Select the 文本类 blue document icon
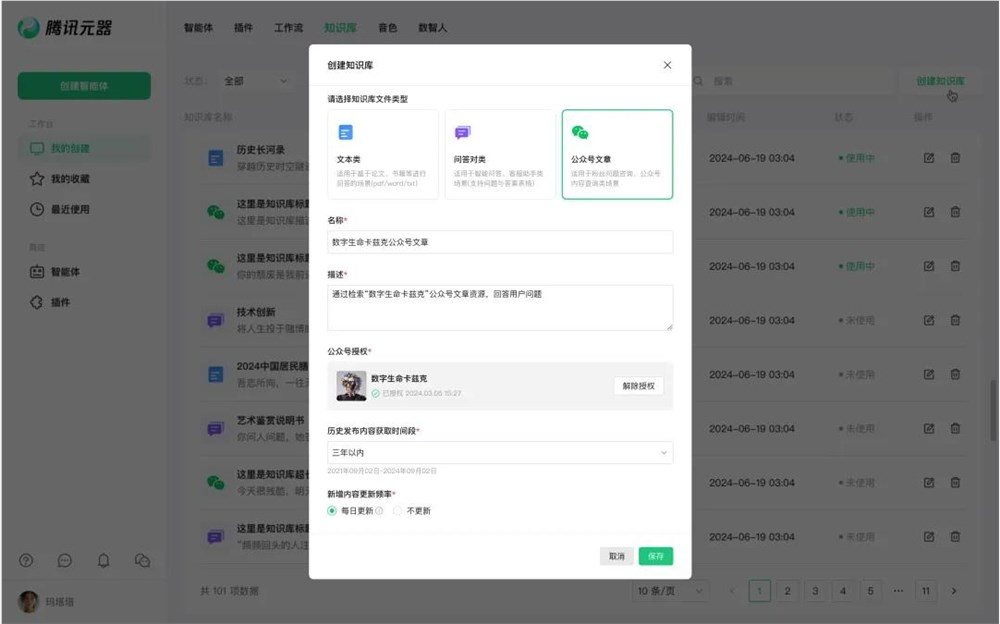This screenshot has width=1000, height=624. (x=345, y=131)
